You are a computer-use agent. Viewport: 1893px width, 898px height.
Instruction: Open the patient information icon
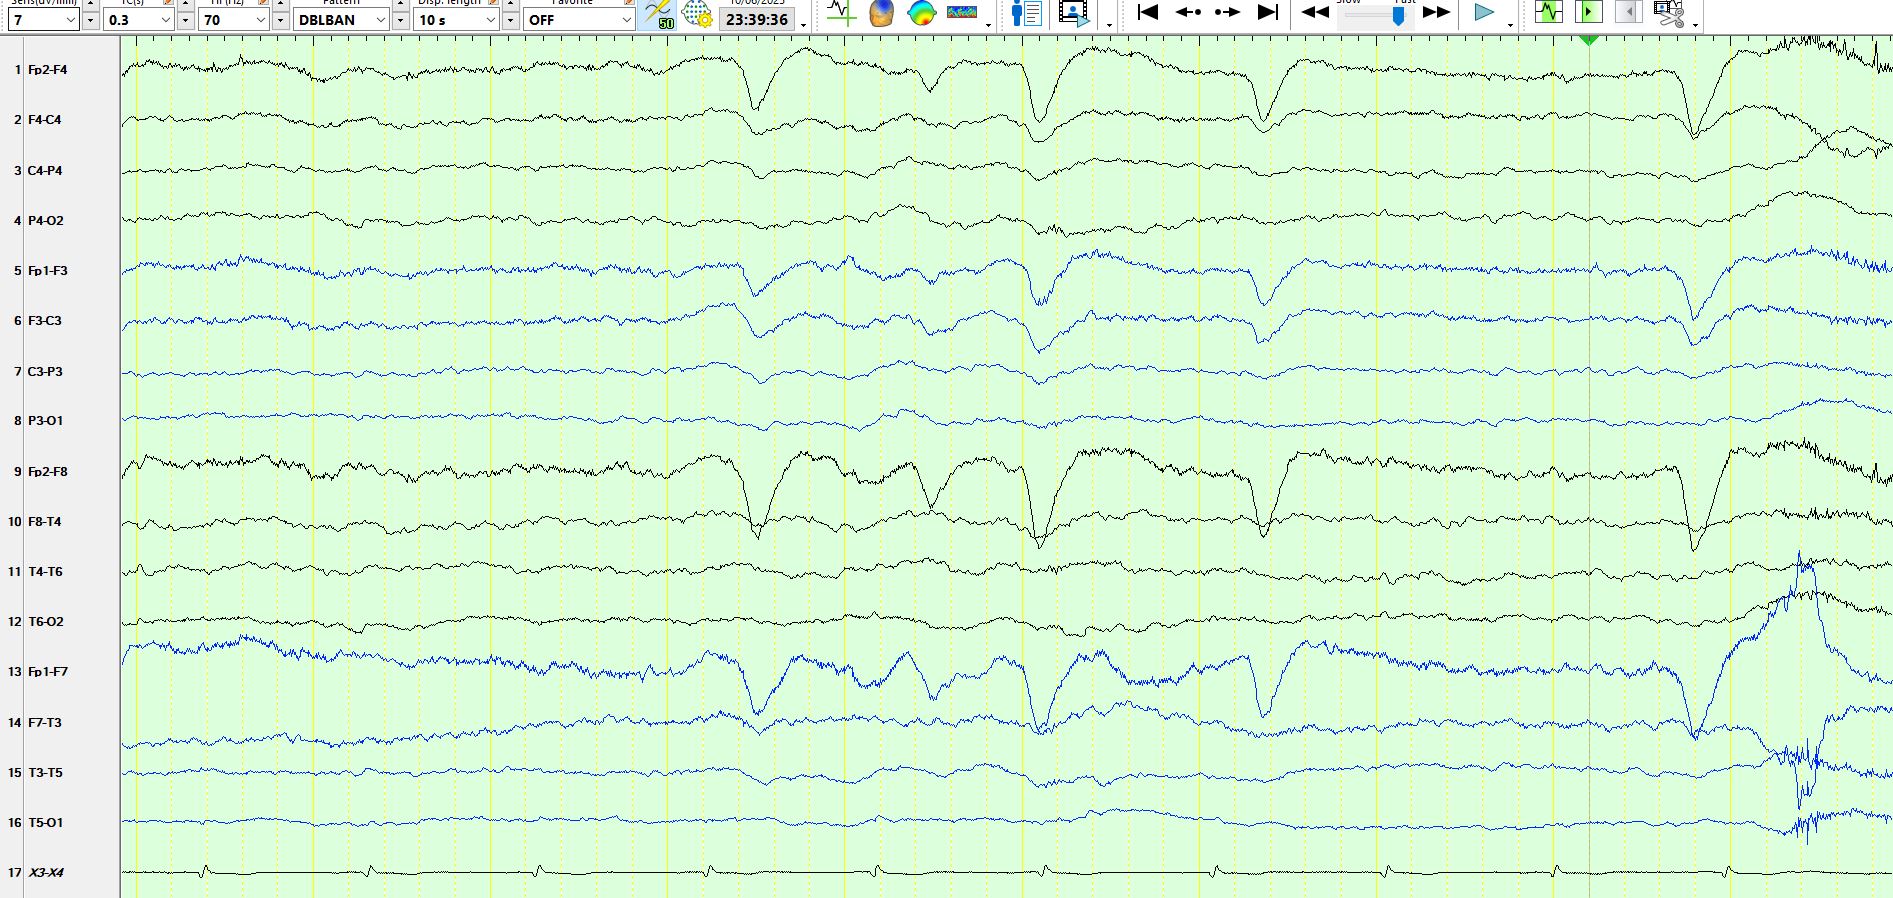point(1026,13)
